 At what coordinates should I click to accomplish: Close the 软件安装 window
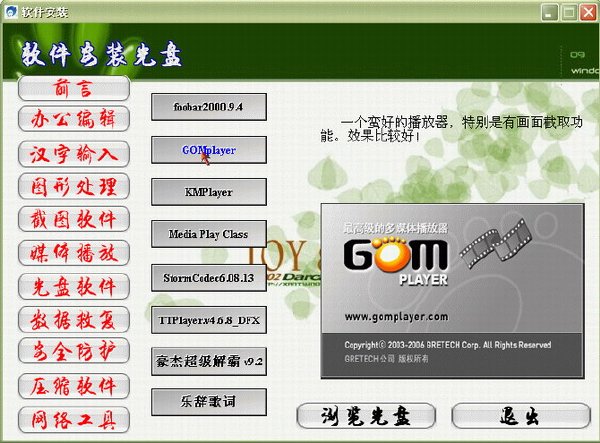(x=589, y=13)
